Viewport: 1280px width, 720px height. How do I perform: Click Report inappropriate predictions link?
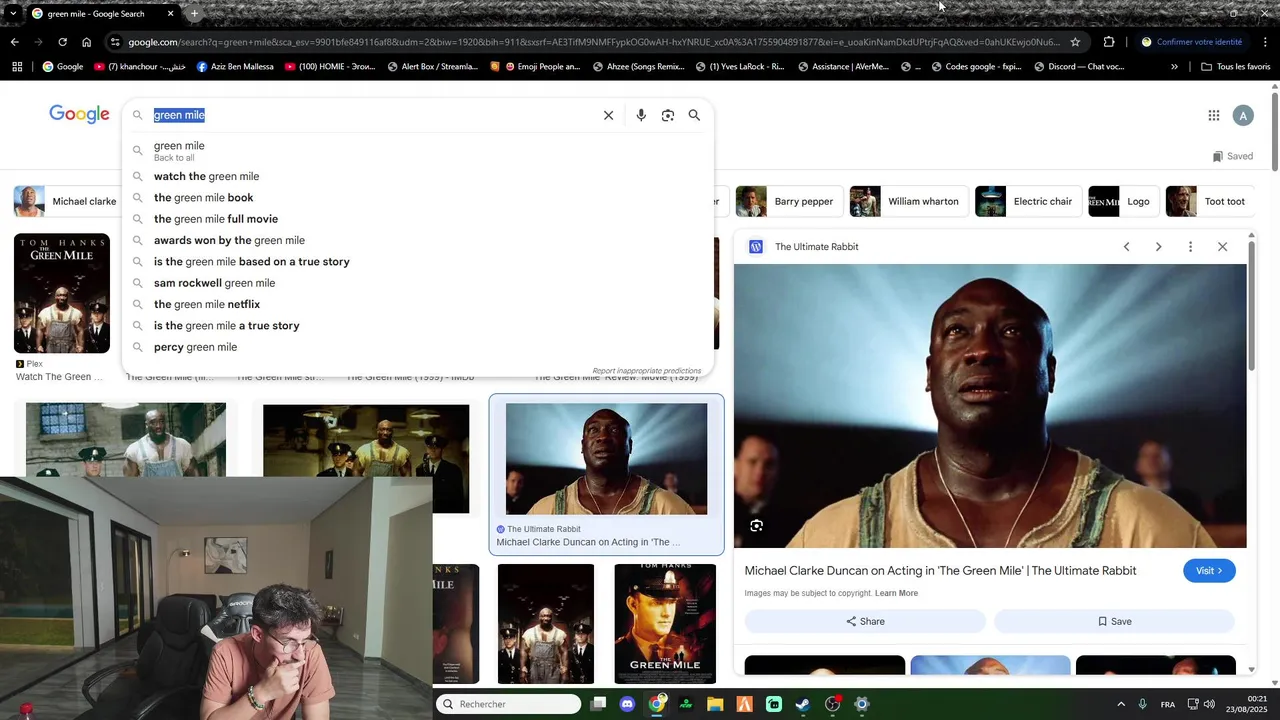pos(647,371)
